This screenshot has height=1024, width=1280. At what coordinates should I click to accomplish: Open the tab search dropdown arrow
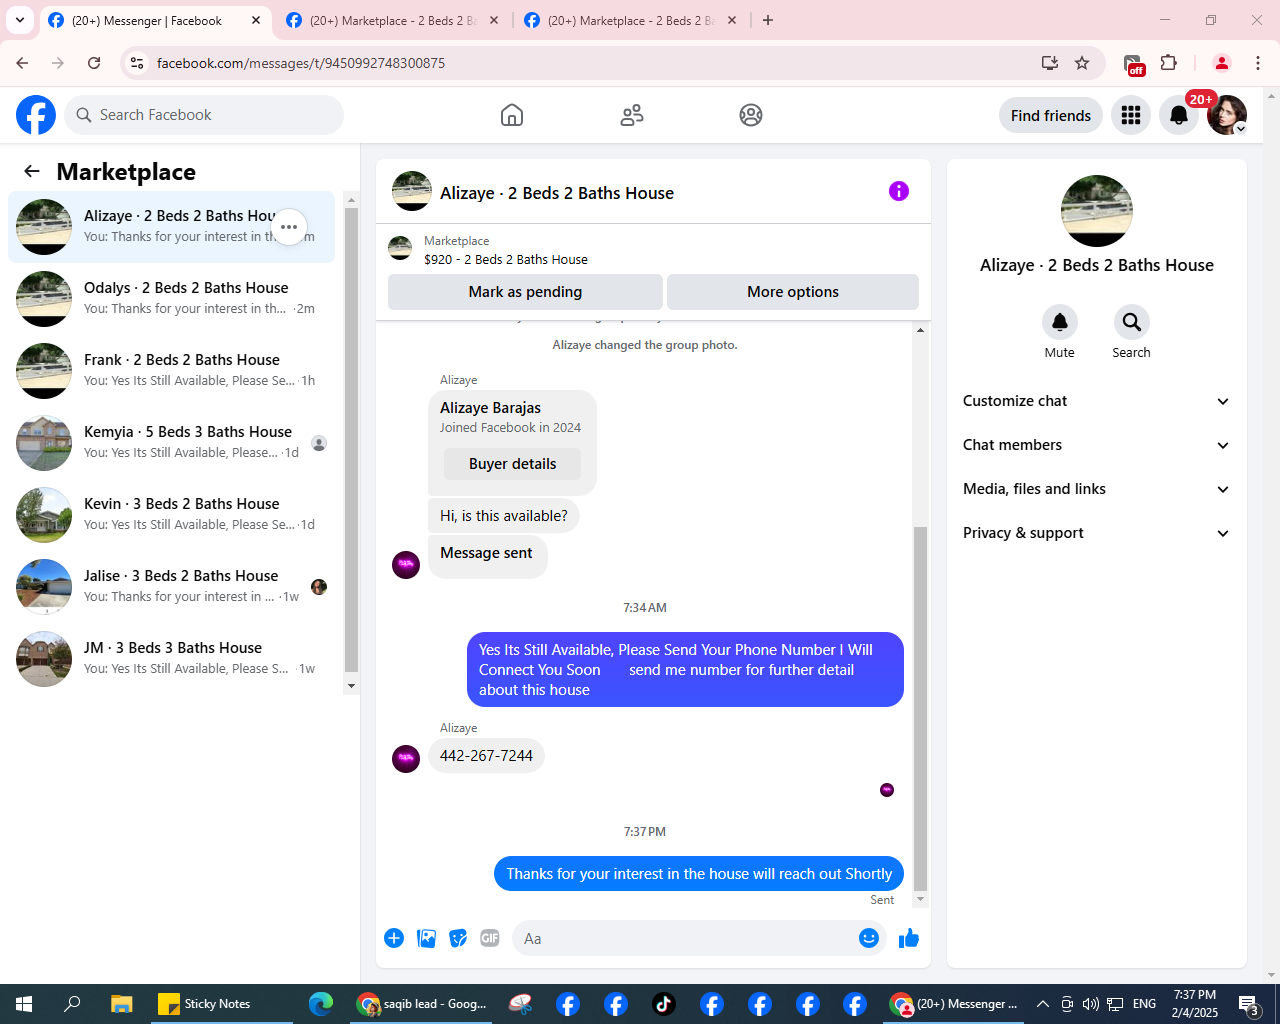tap(20, 20)
